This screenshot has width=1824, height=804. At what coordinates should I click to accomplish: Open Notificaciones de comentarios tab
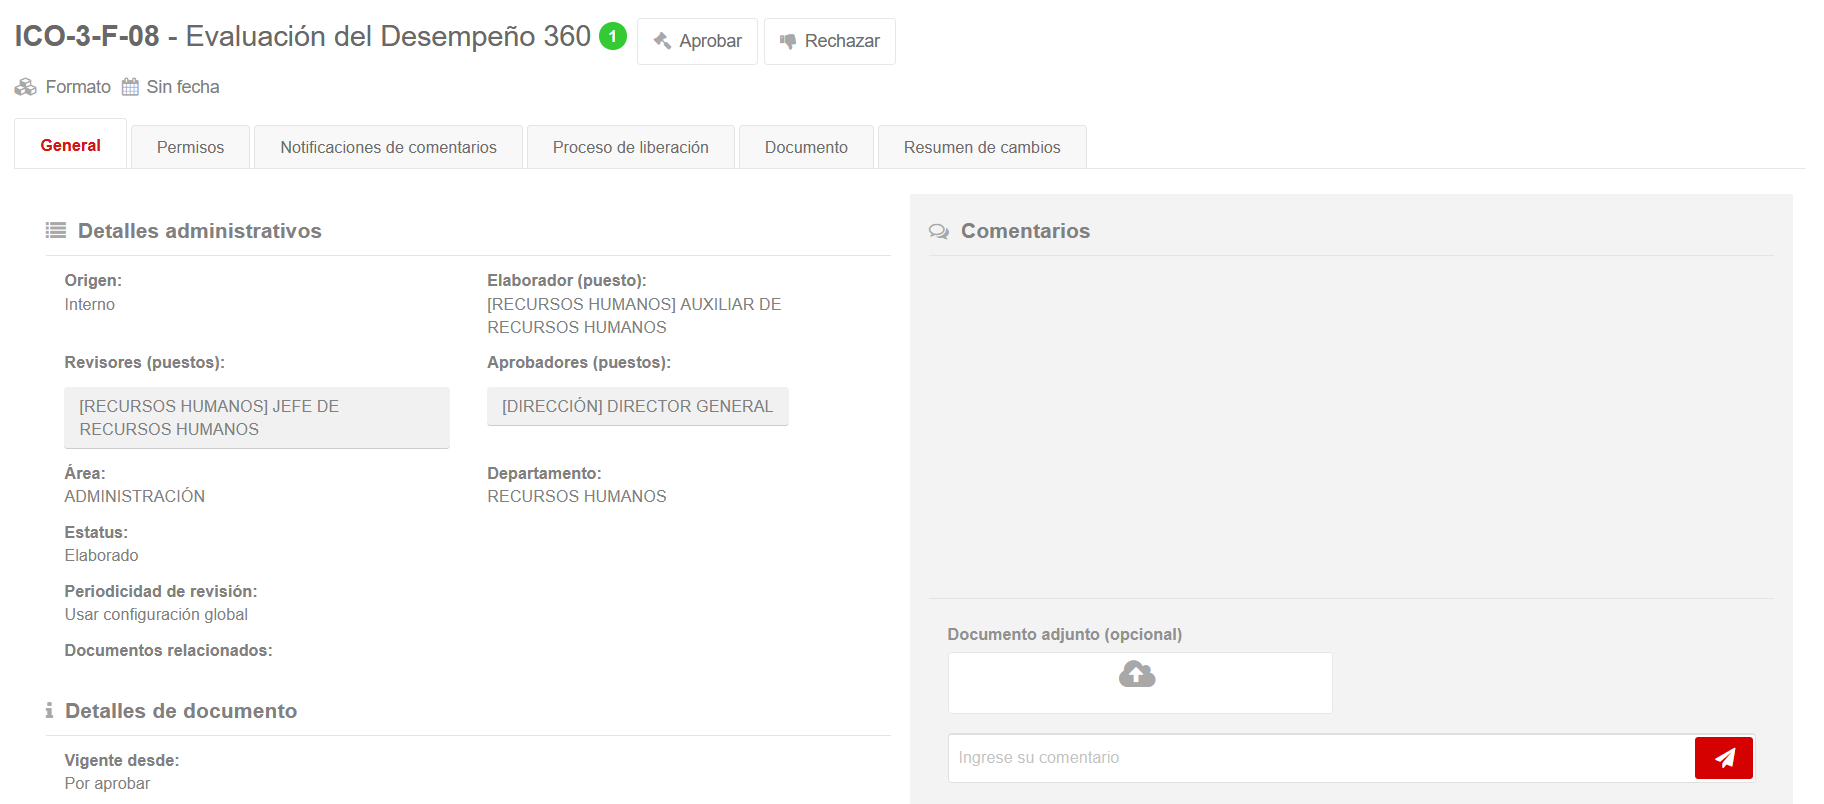click(x=388, y=147)
